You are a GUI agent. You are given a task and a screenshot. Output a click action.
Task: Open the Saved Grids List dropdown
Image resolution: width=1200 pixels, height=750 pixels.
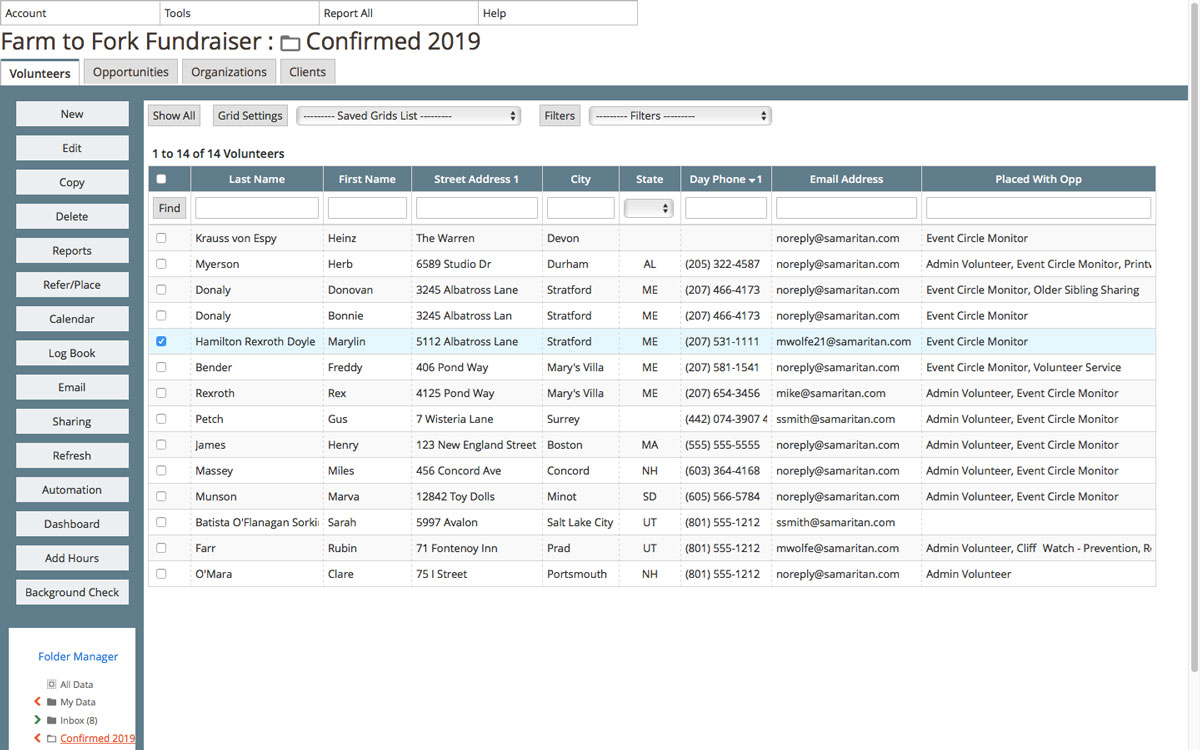click(x=409, y=116)
